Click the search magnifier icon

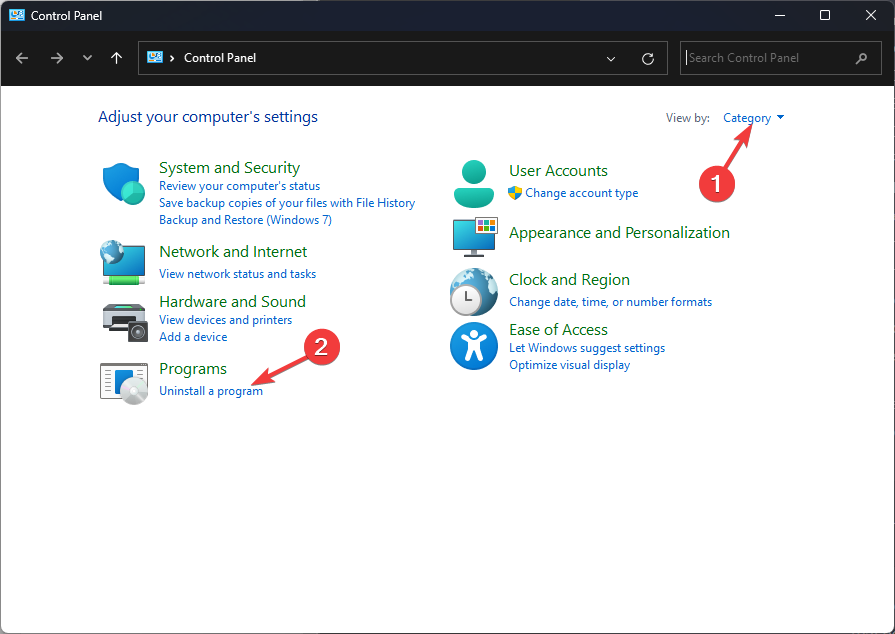click(x=861, y=58)
